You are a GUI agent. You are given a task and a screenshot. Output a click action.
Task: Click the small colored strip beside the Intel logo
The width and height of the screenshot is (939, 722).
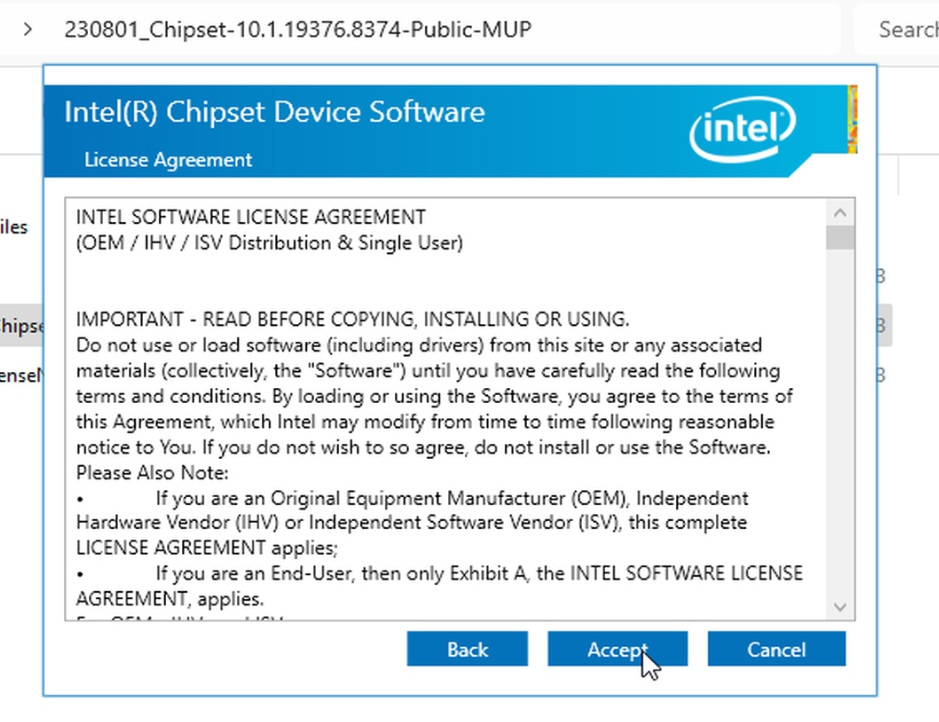click(853, 120)
